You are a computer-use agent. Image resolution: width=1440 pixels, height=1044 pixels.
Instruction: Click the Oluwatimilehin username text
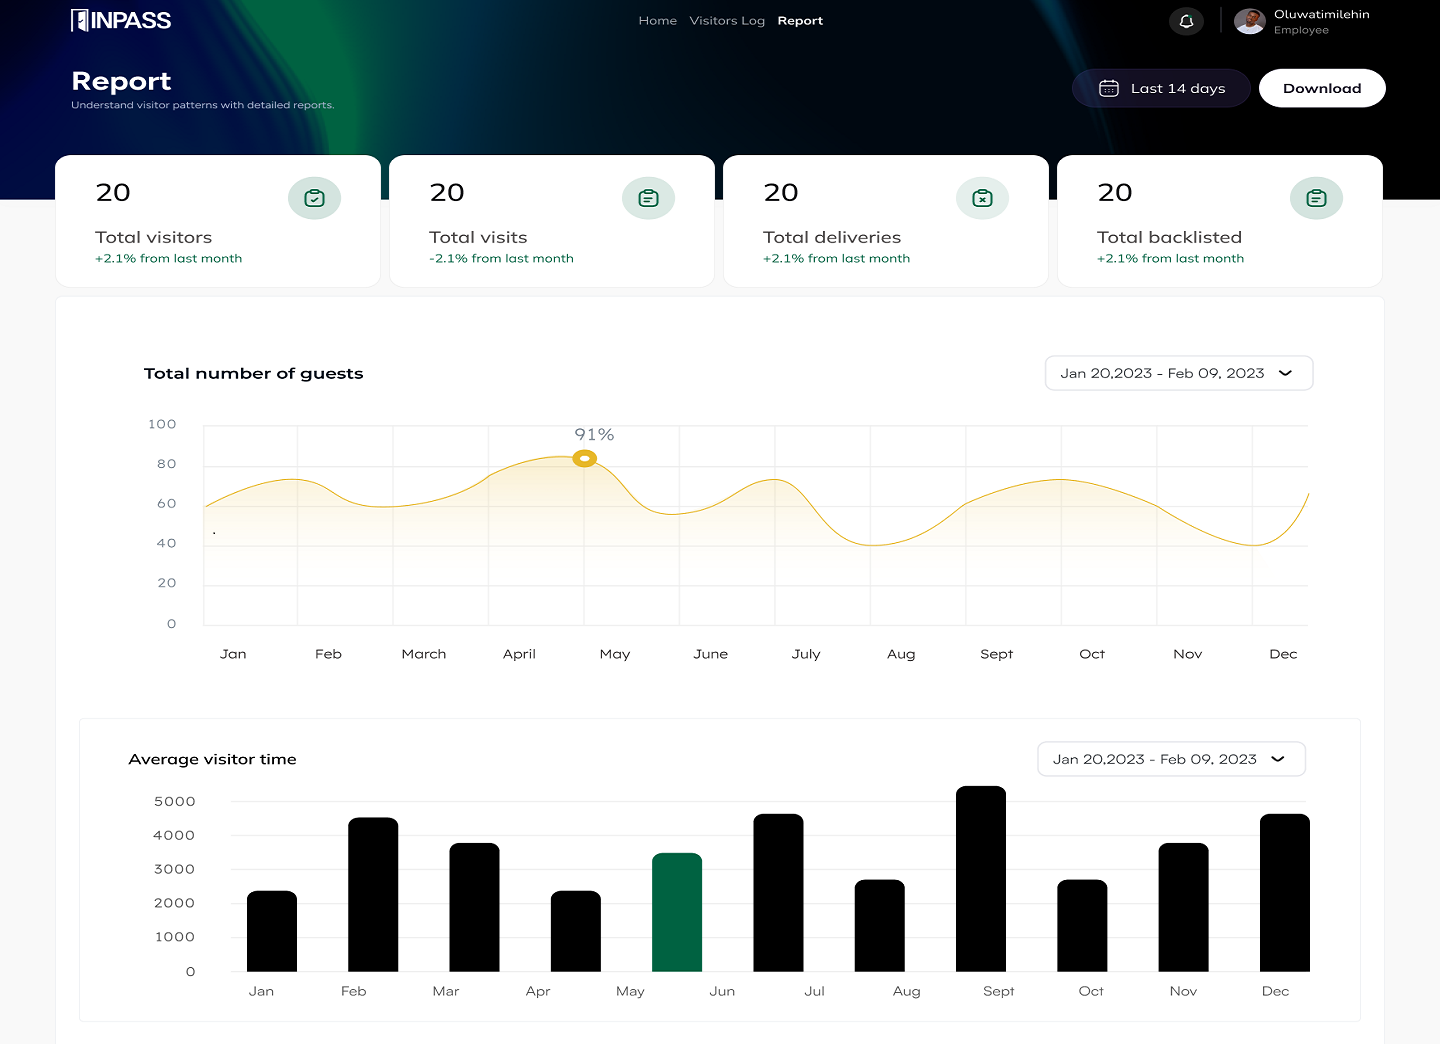1321,14
